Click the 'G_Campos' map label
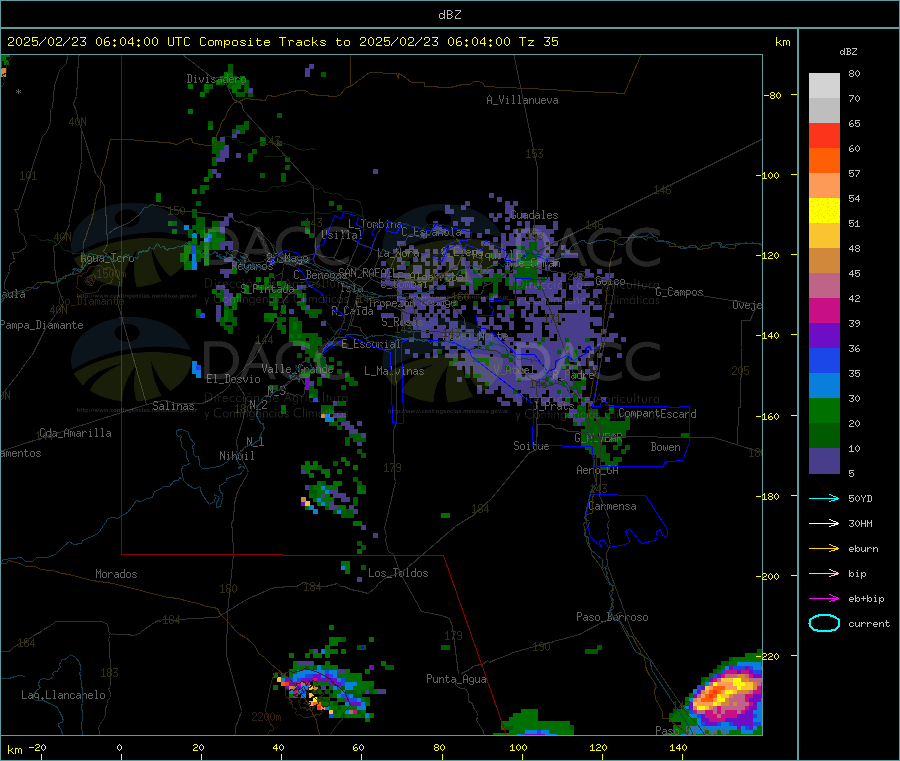This screenshot has width=900, height=761. click(680, 292)
